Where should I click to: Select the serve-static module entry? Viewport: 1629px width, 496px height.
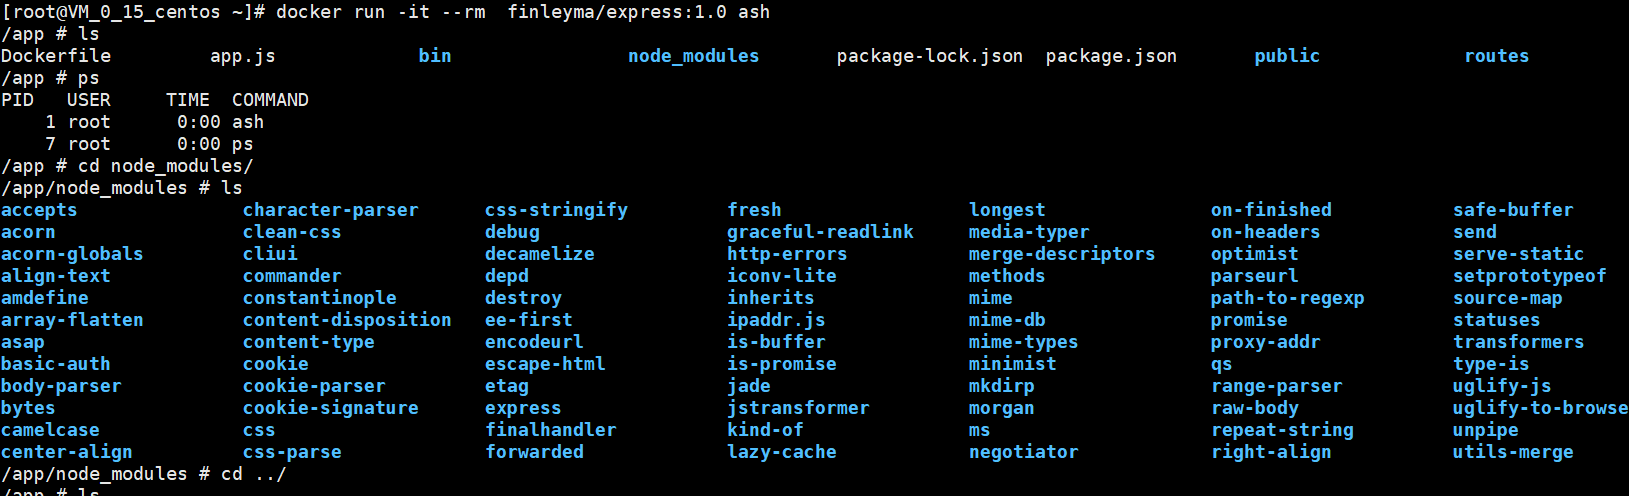pos(1518,254)
